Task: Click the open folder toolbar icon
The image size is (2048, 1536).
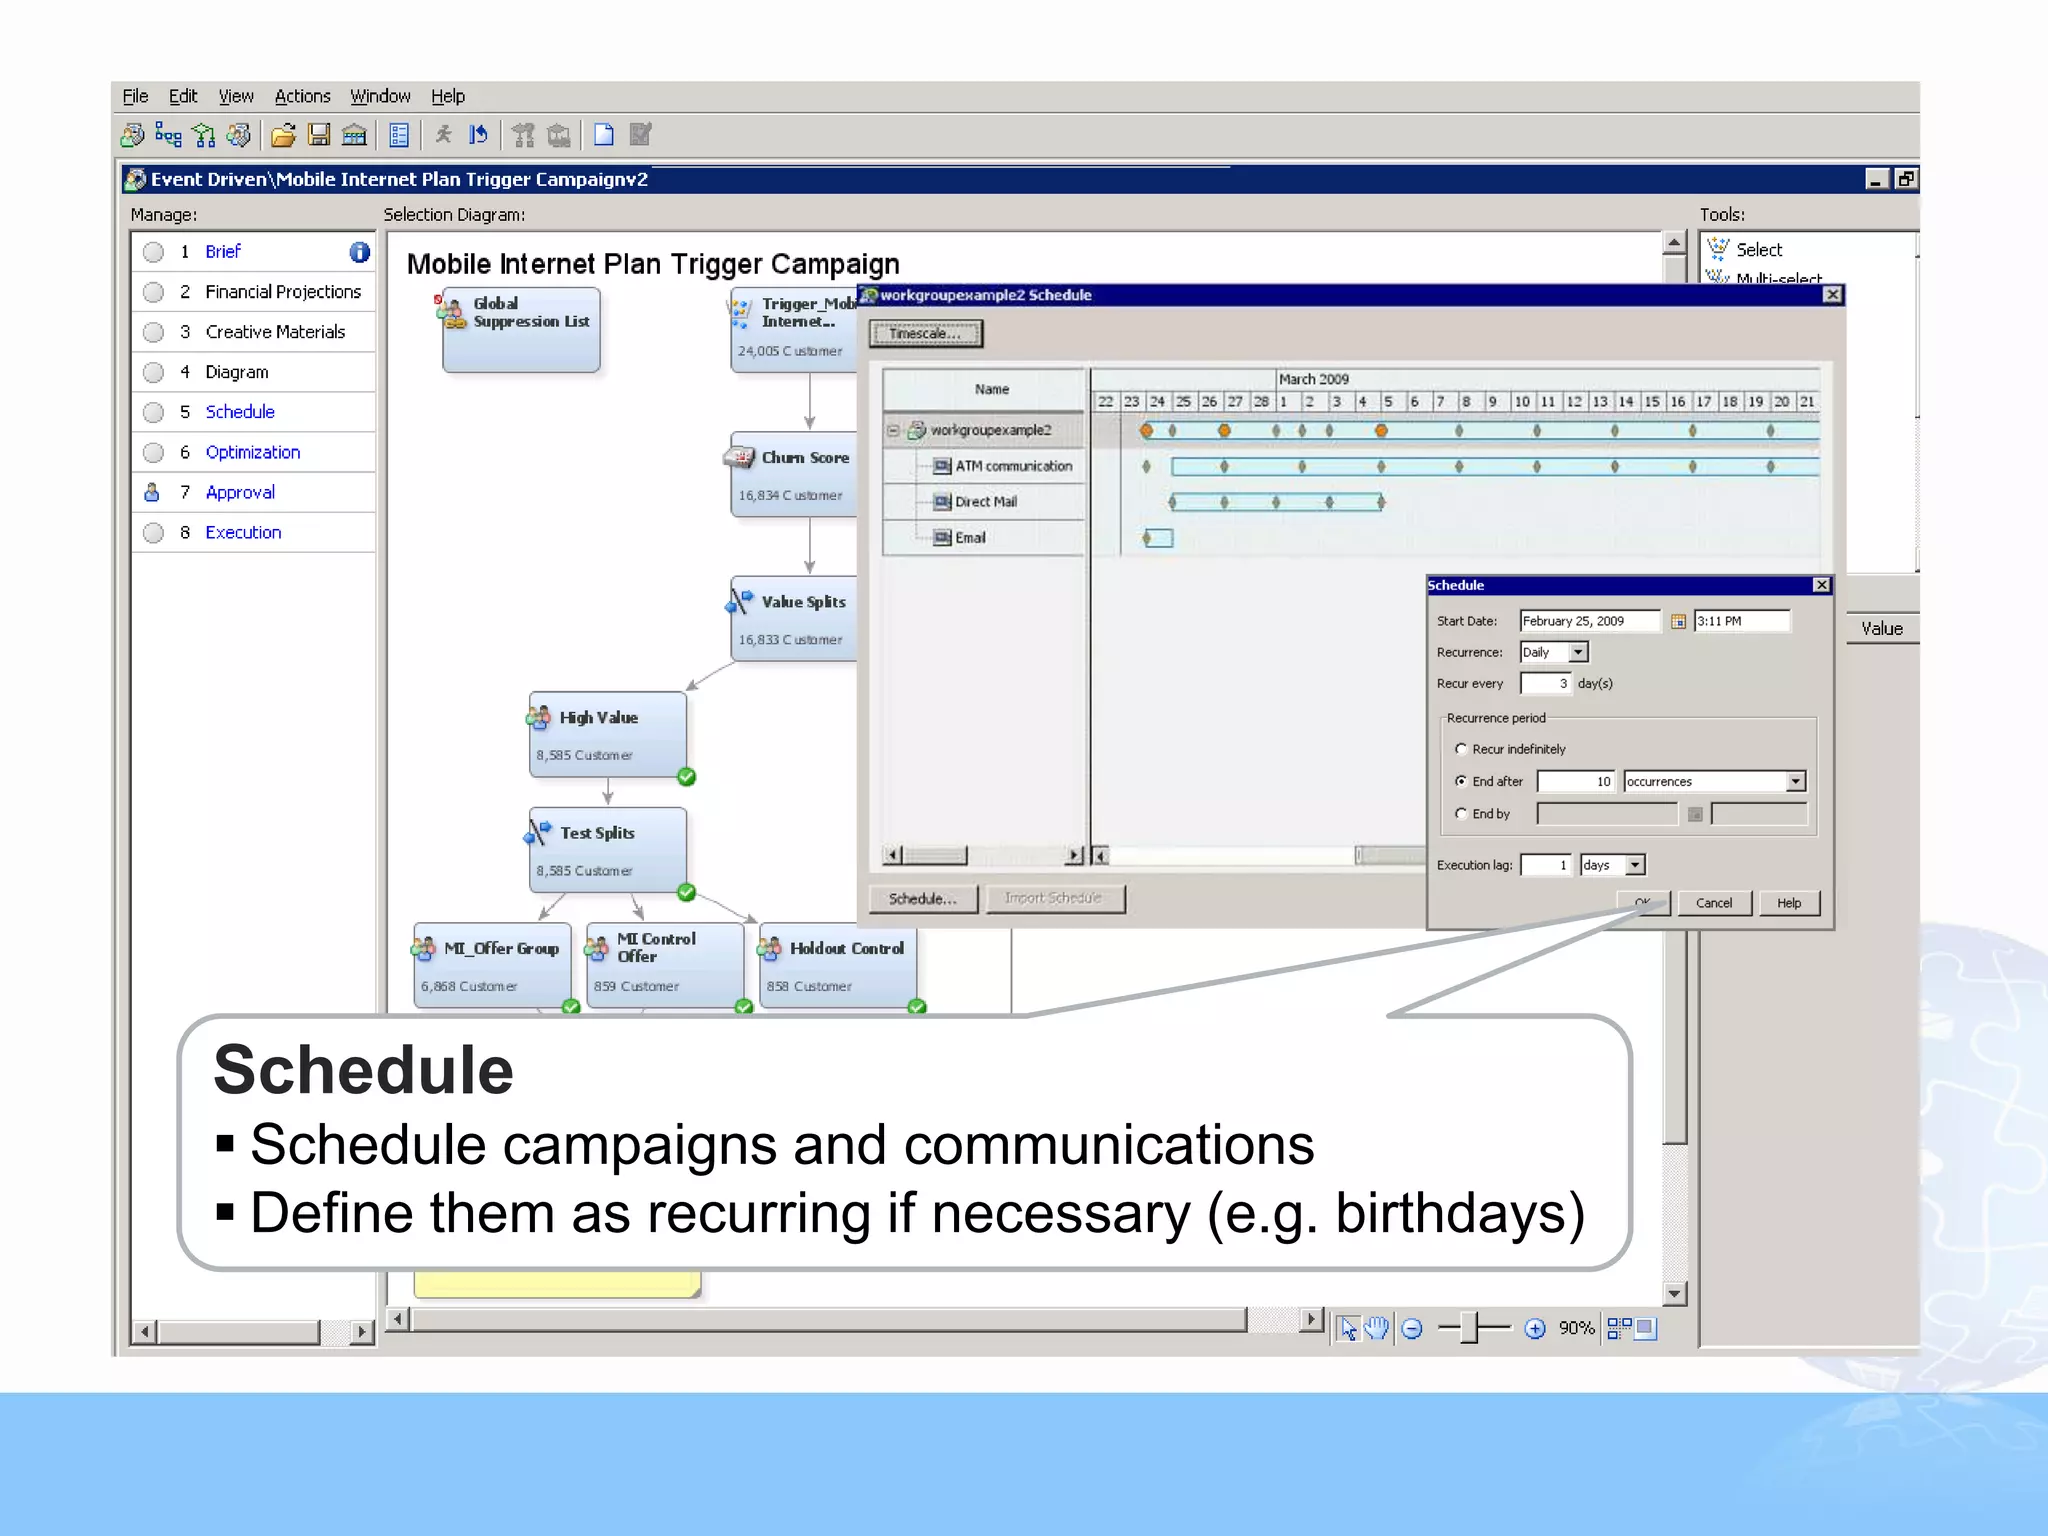Action: (284, 134)
